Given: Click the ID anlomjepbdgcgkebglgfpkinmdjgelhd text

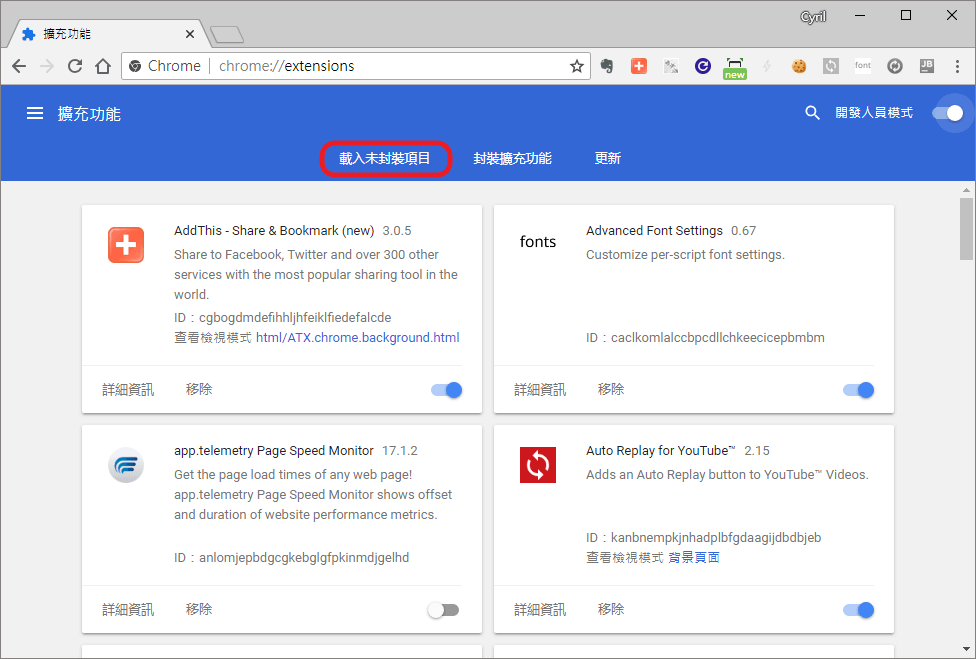Looking at the screenshot, I should click(291, 558).
